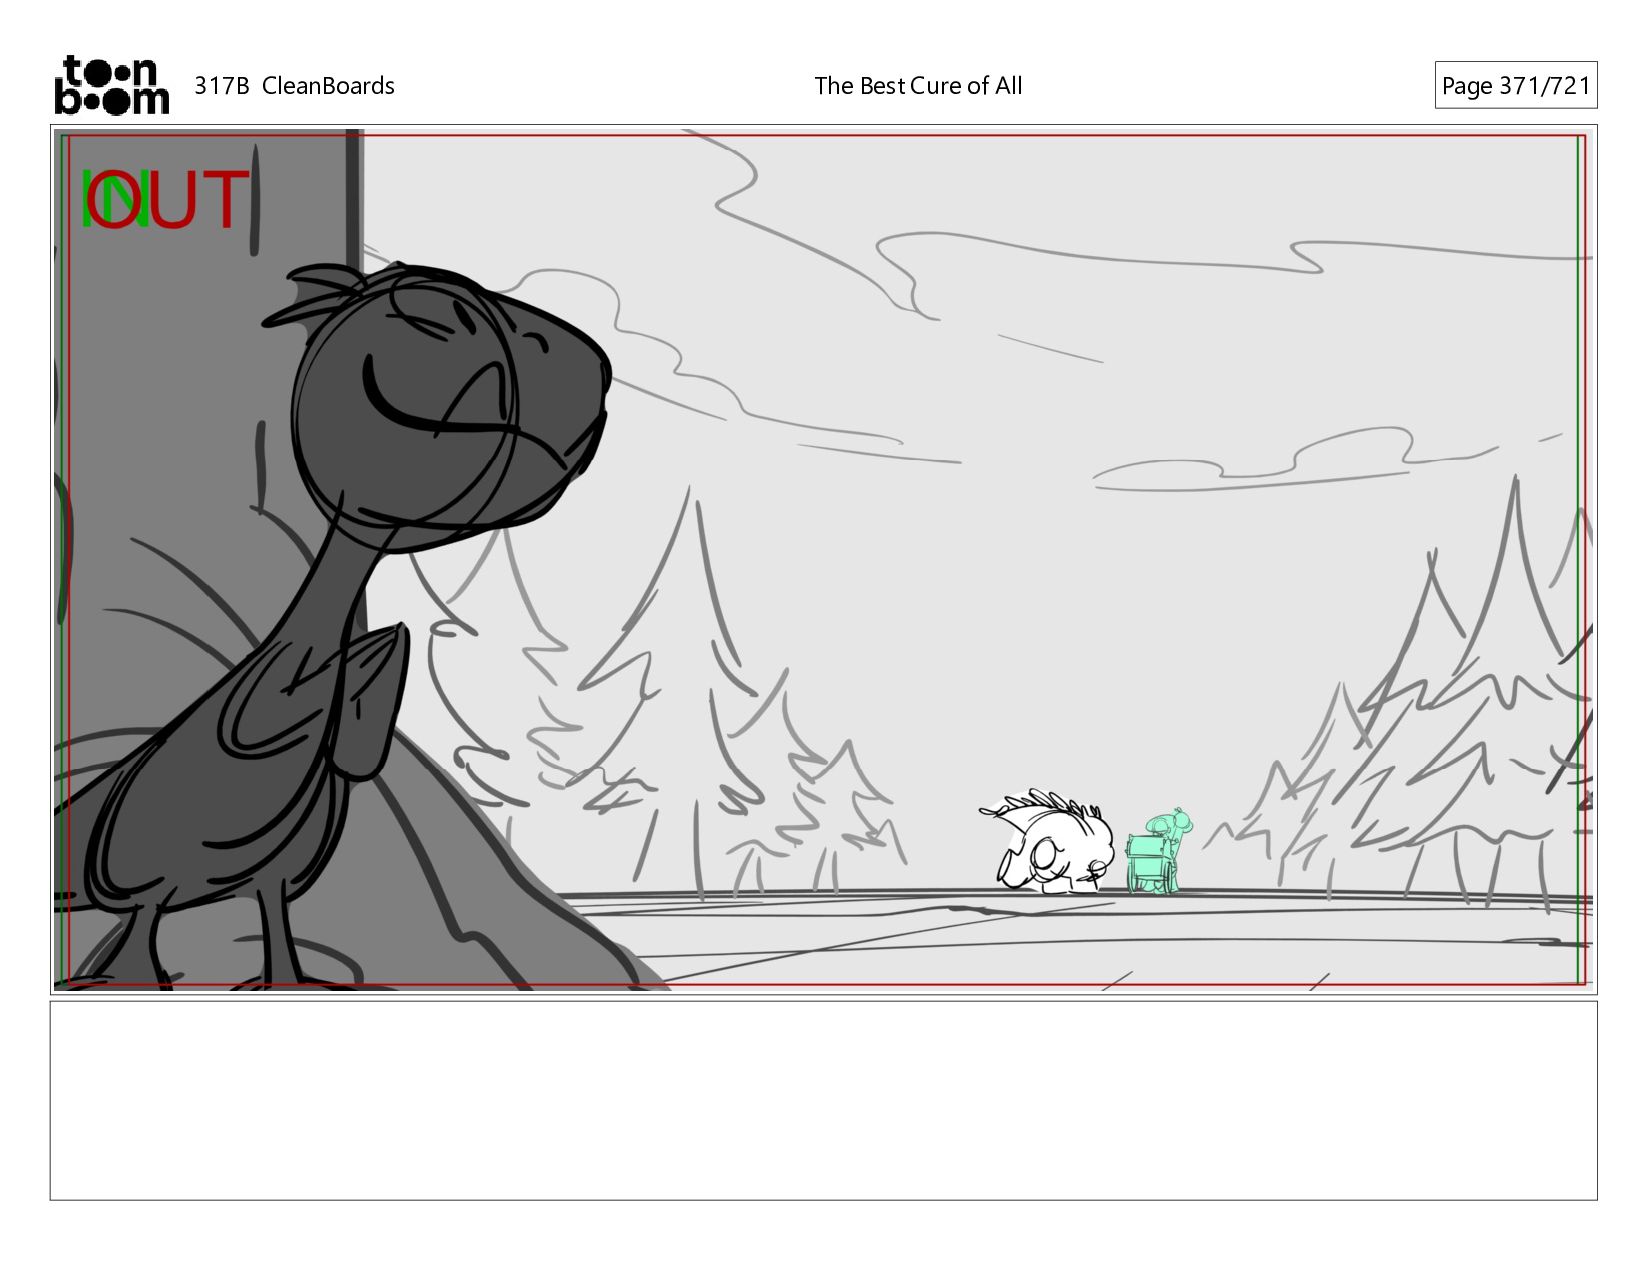This screenshot has width=1650, height=1275.
Task: Click the storyboard panel thumbnail image
Action: (x=823, y=559)
